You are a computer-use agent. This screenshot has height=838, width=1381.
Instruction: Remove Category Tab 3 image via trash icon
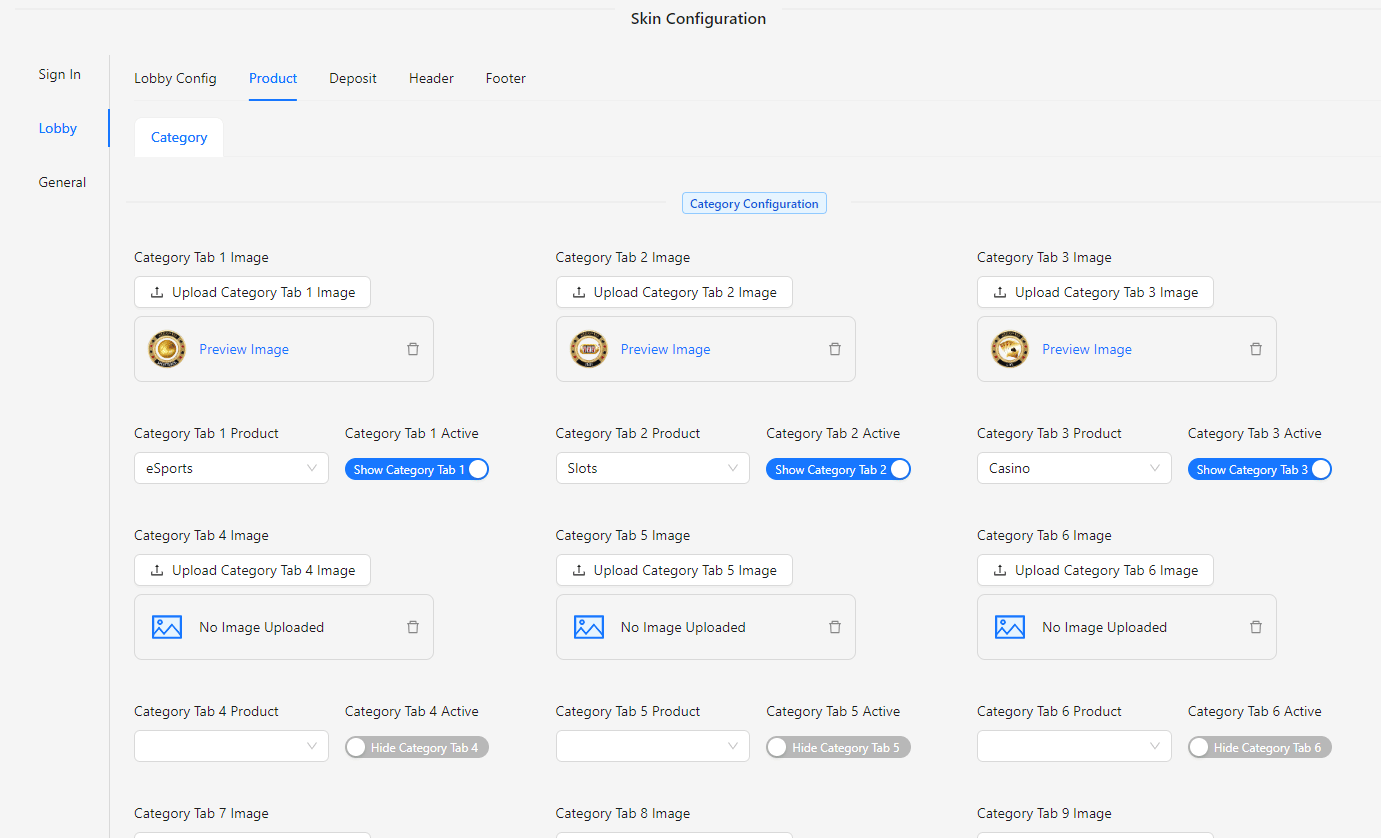tap(1256, 349)
